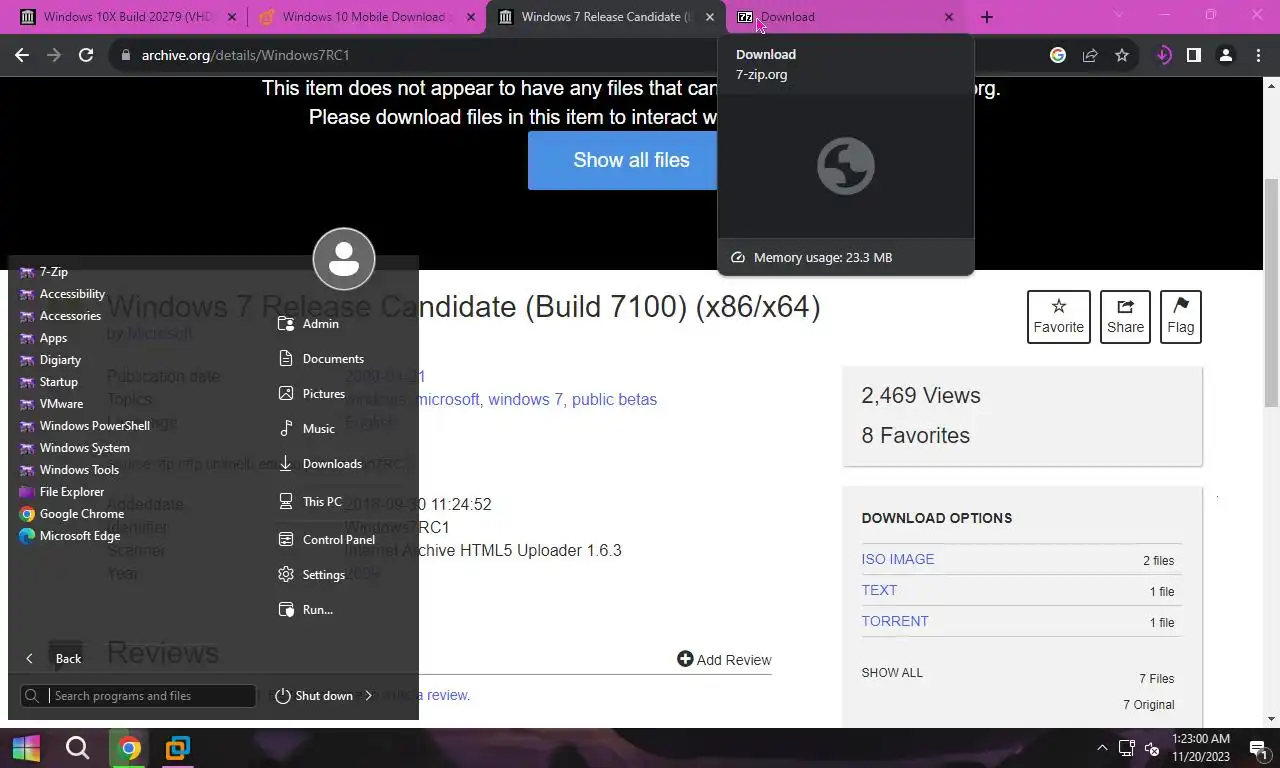
Task: Open the windows 7 topic link
Action: click(x=525, y=400)
